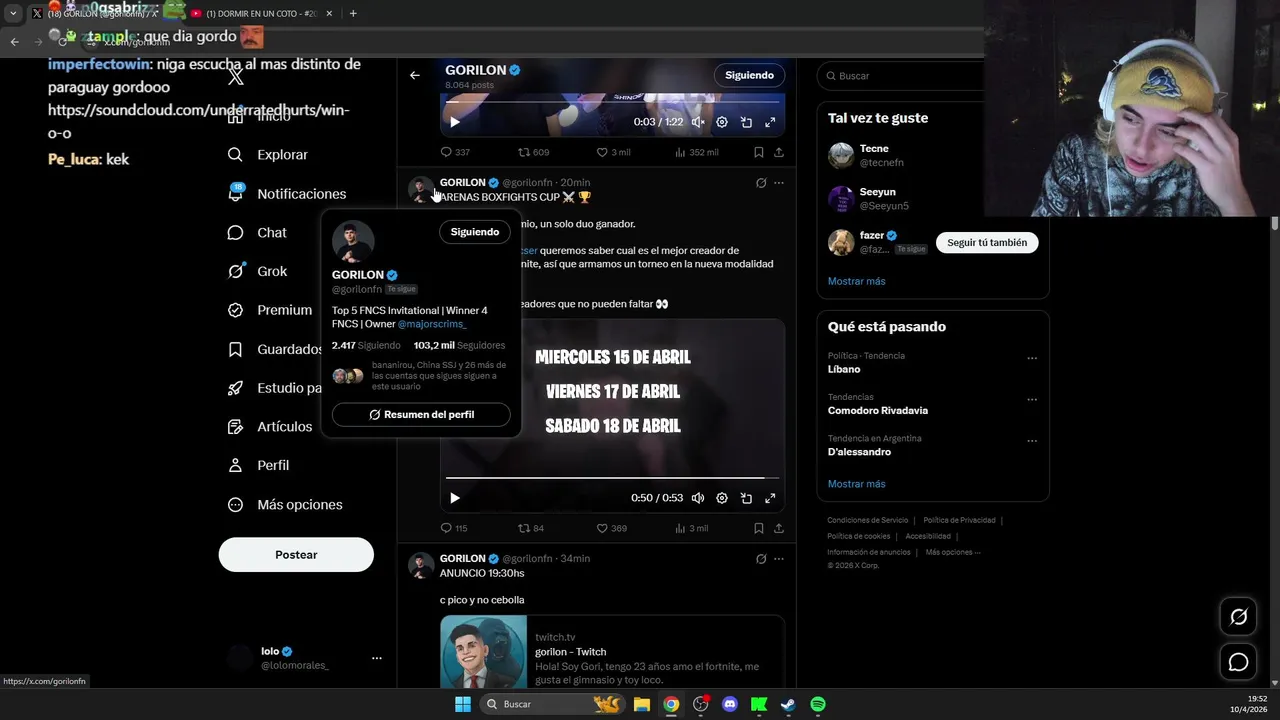
Task: Share the post with 337 replies
Action: tap(779, 152)
